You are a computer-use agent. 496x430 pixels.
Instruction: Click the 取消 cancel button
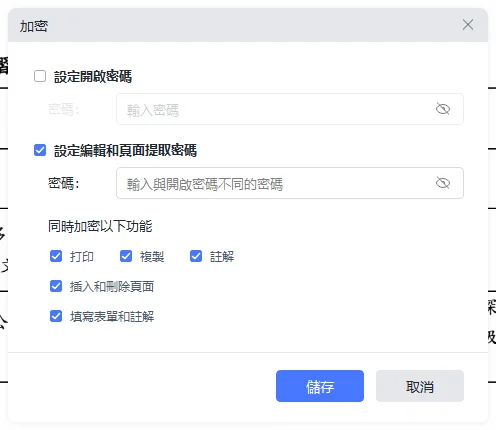(x=420, y=386)
